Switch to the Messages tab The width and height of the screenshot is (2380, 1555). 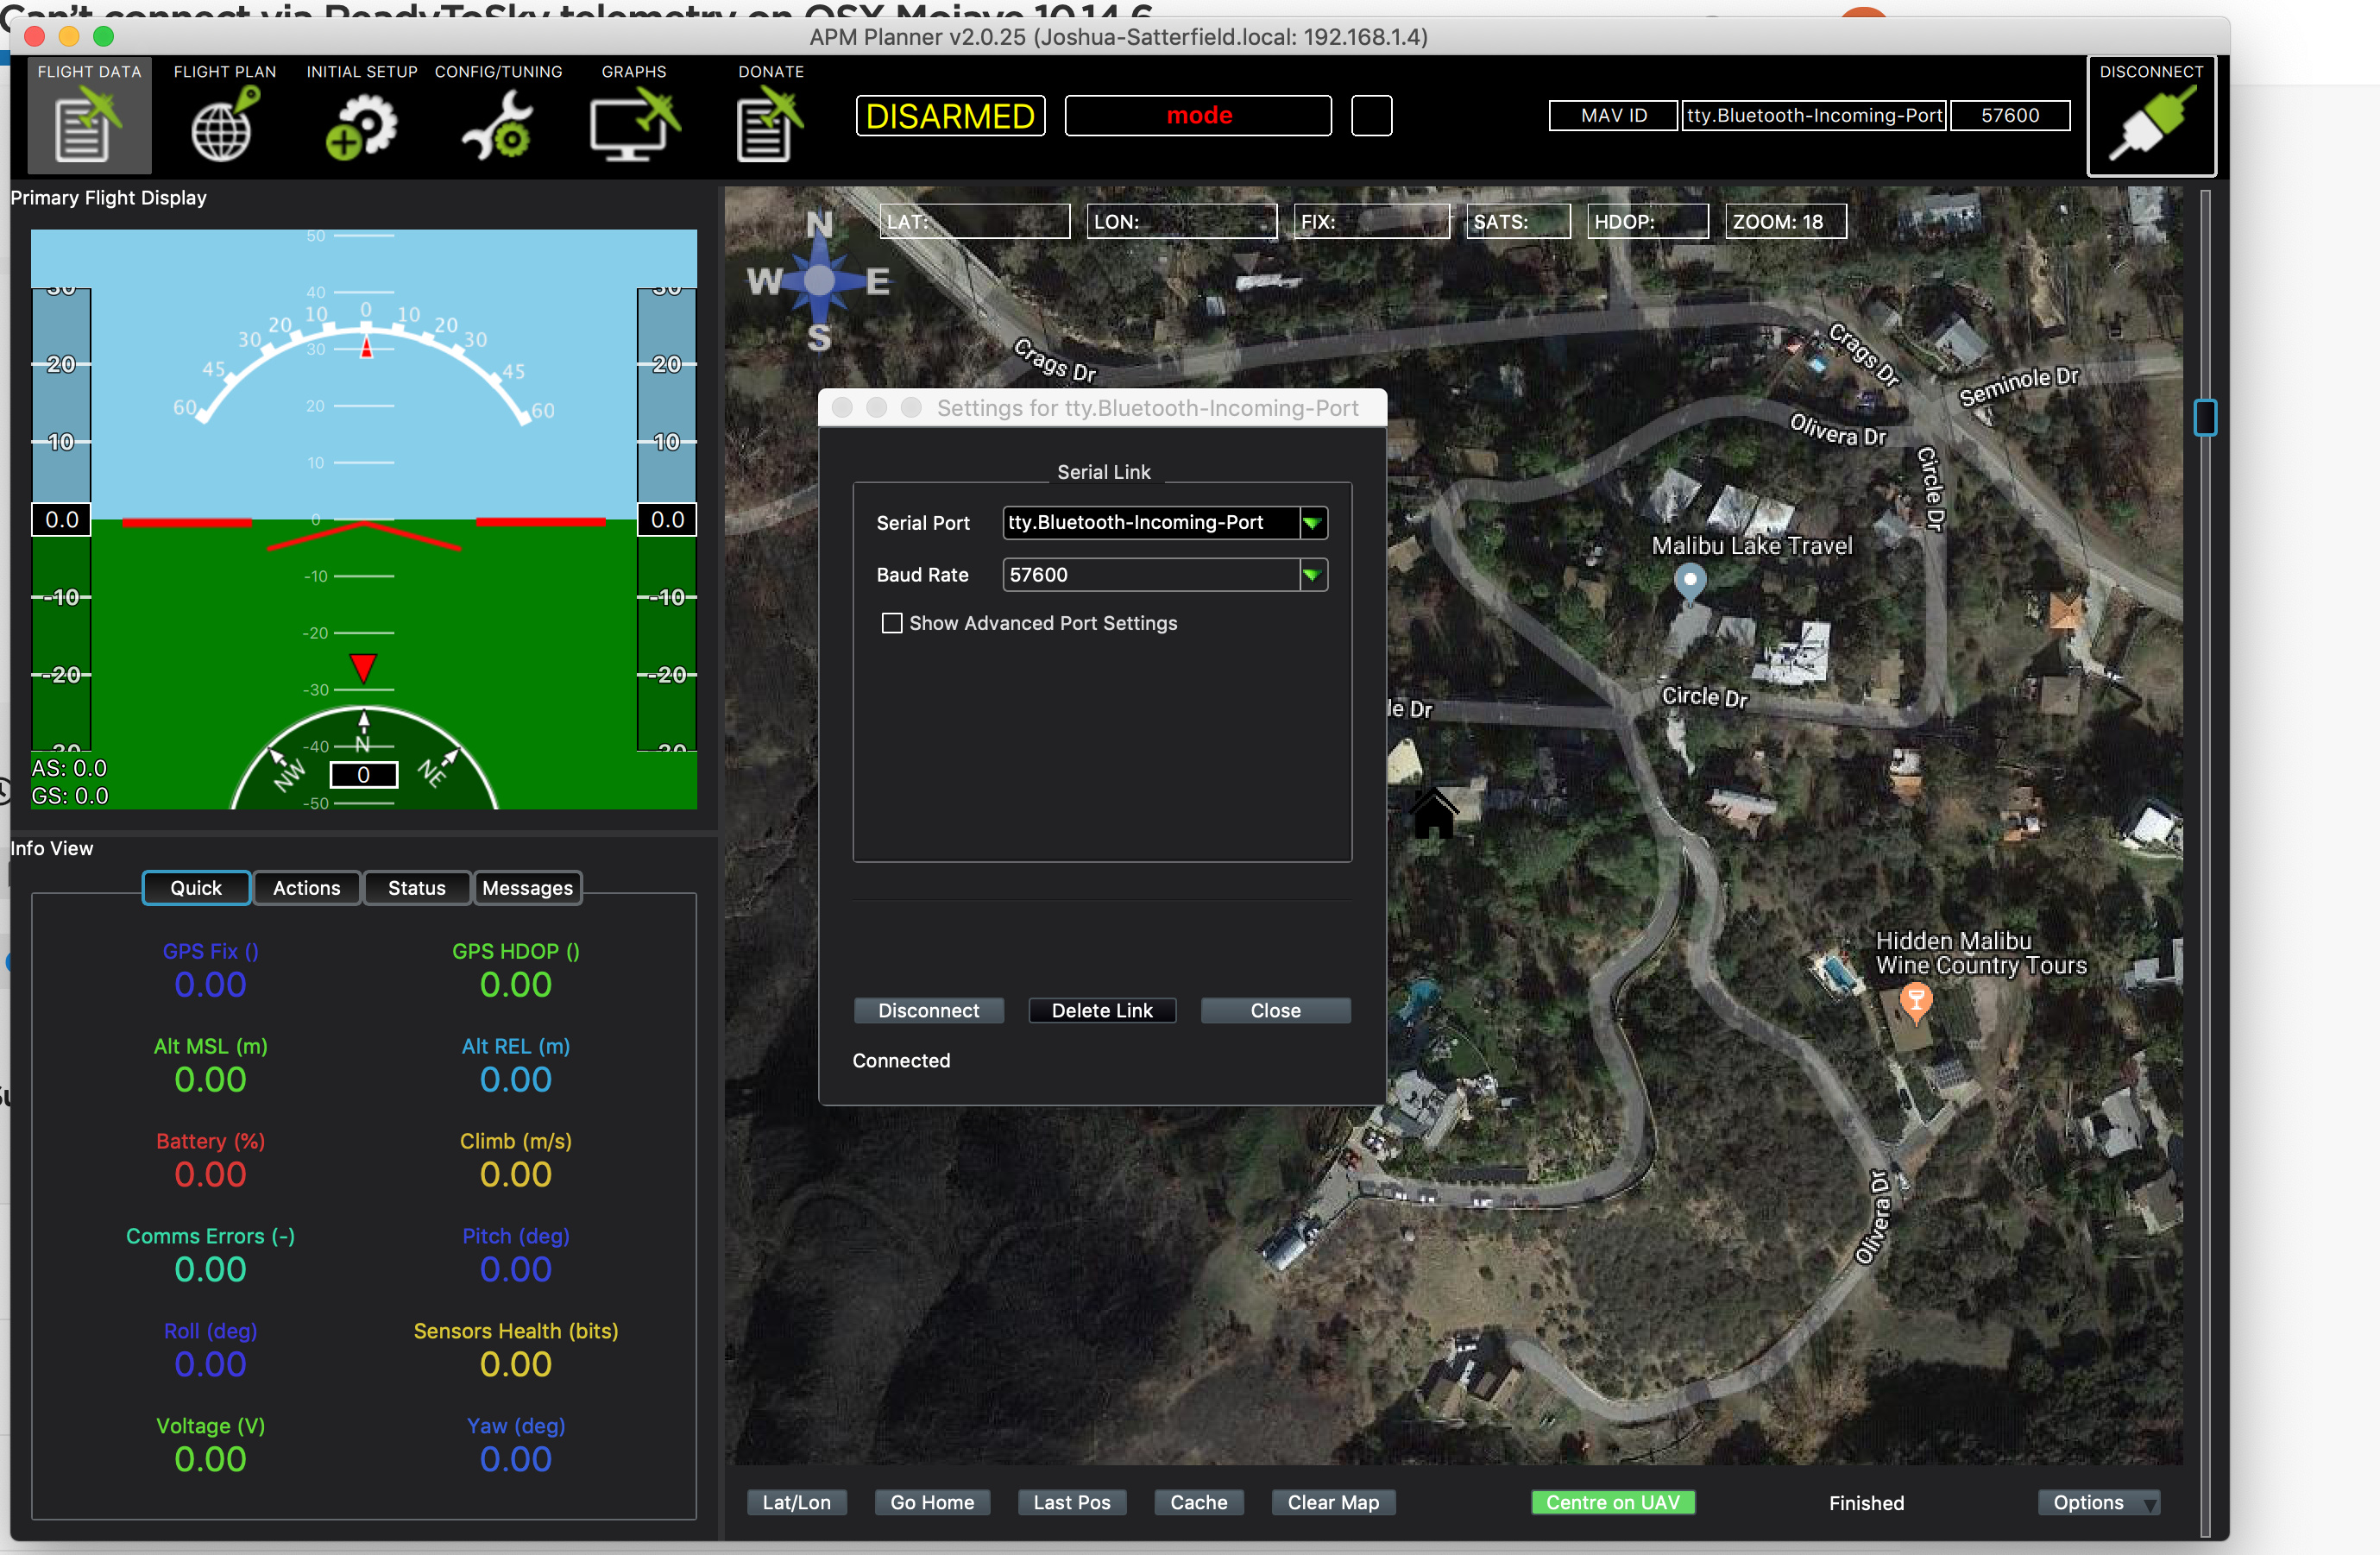[527, 888]
